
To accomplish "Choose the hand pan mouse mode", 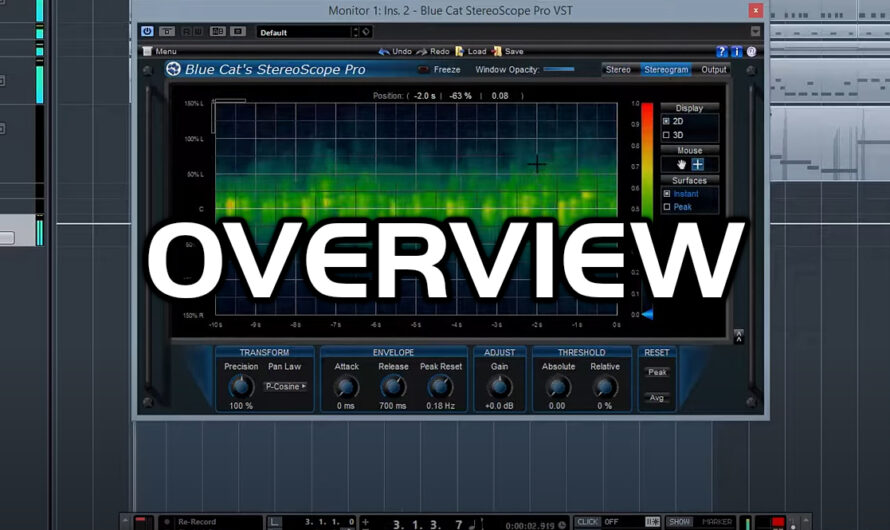I will (x=681, y=165).
